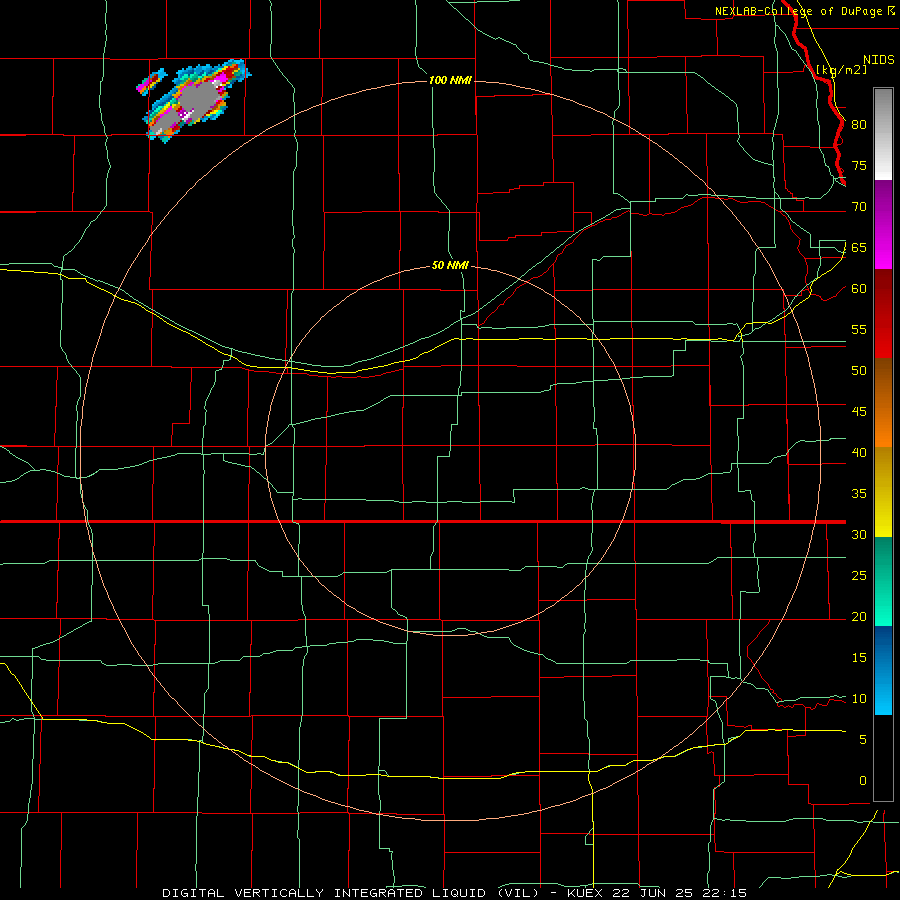Click the color scale value 10
Image resolution: width=900 pixels, height=900 pixels.
click(859, 699)
